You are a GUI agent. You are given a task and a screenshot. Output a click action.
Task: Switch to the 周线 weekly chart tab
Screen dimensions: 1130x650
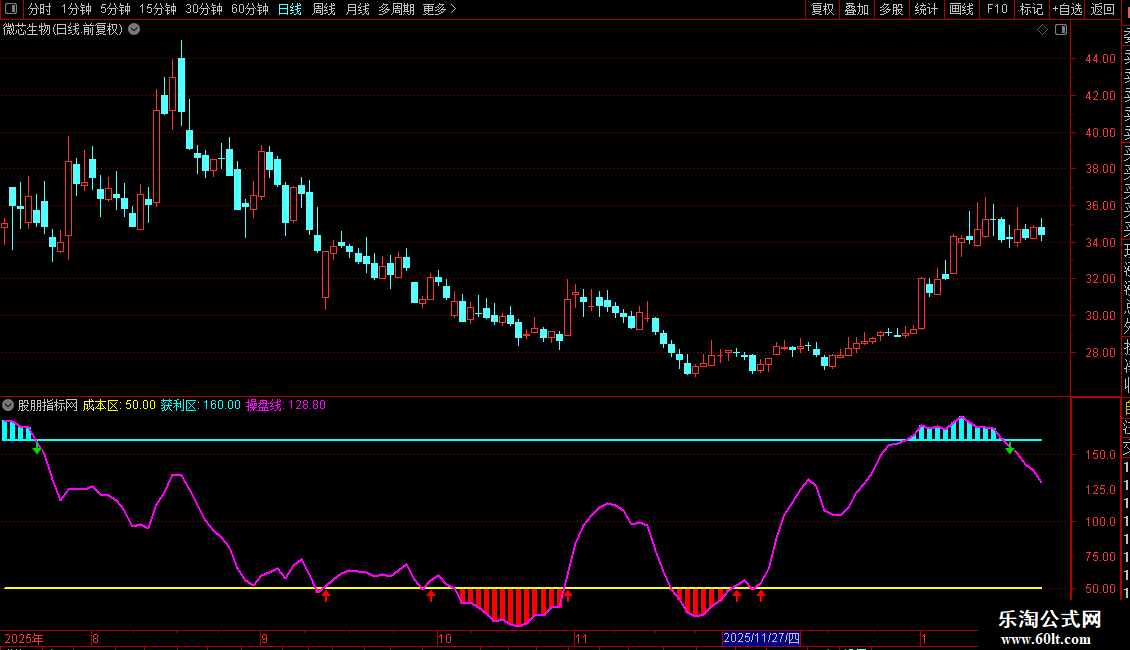click(x=324, y=9)
